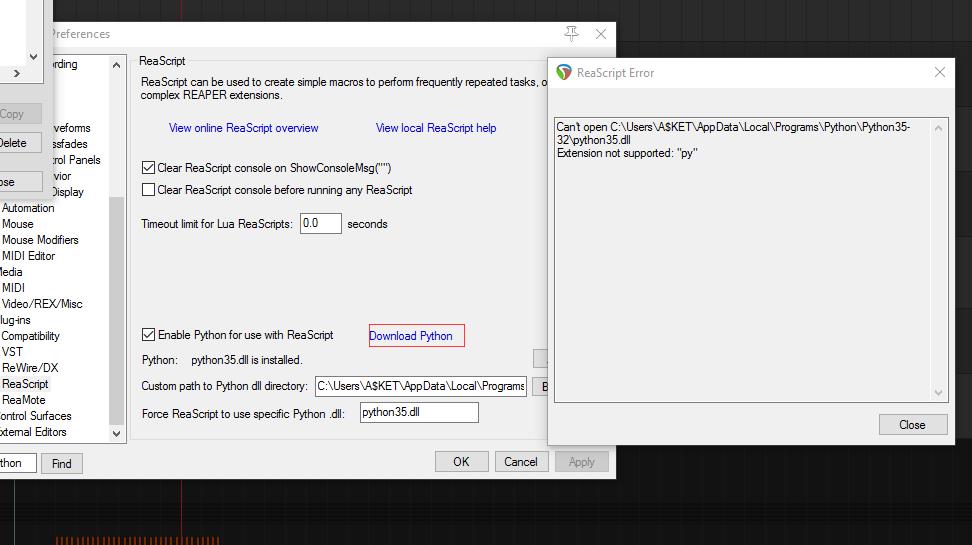The image size is (972, 545).
Task: Select ReaMote in the preferences tree
Action: (x=24, y=400)
